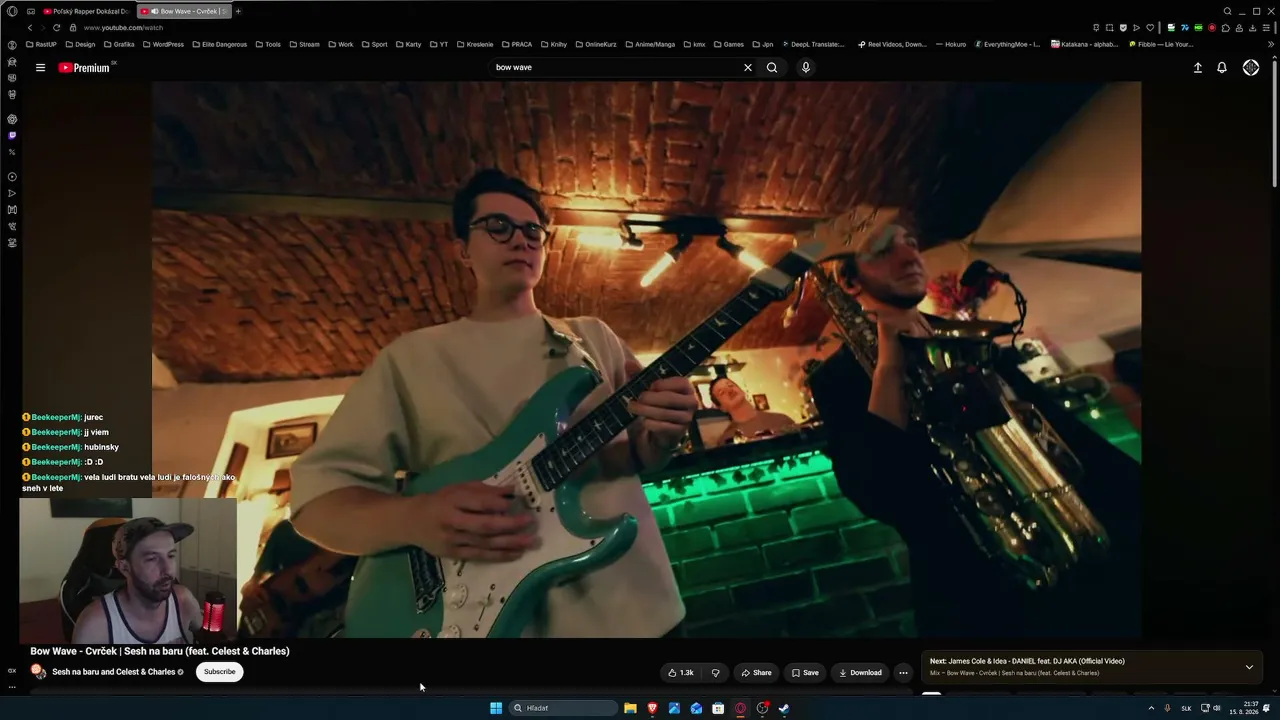Open the Windows Start menu
This screenshot has height=720, width=1280.
click(496, 708)
